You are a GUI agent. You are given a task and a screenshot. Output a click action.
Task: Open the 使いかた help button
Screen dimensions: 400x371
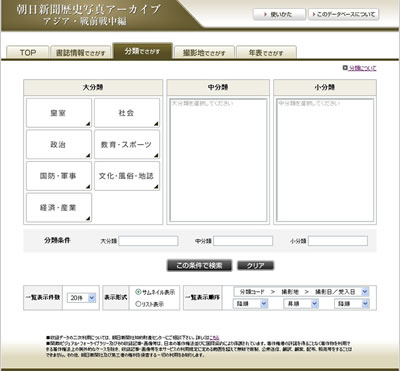(x=279, y=15)
